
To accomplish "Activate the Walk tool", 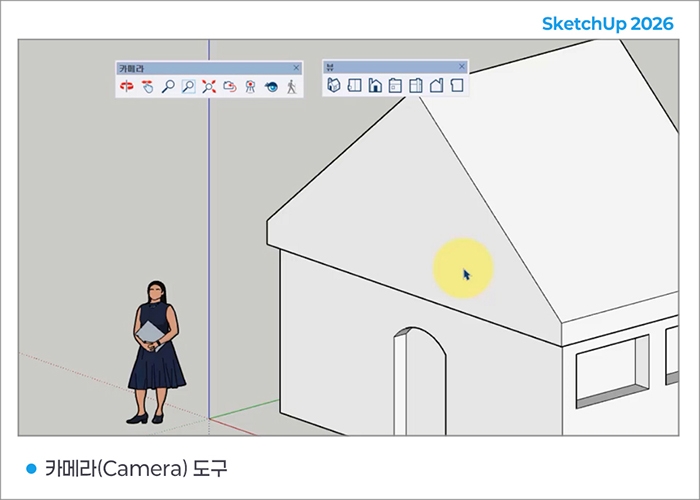I will pyautogui.click(x=292, y=86).
